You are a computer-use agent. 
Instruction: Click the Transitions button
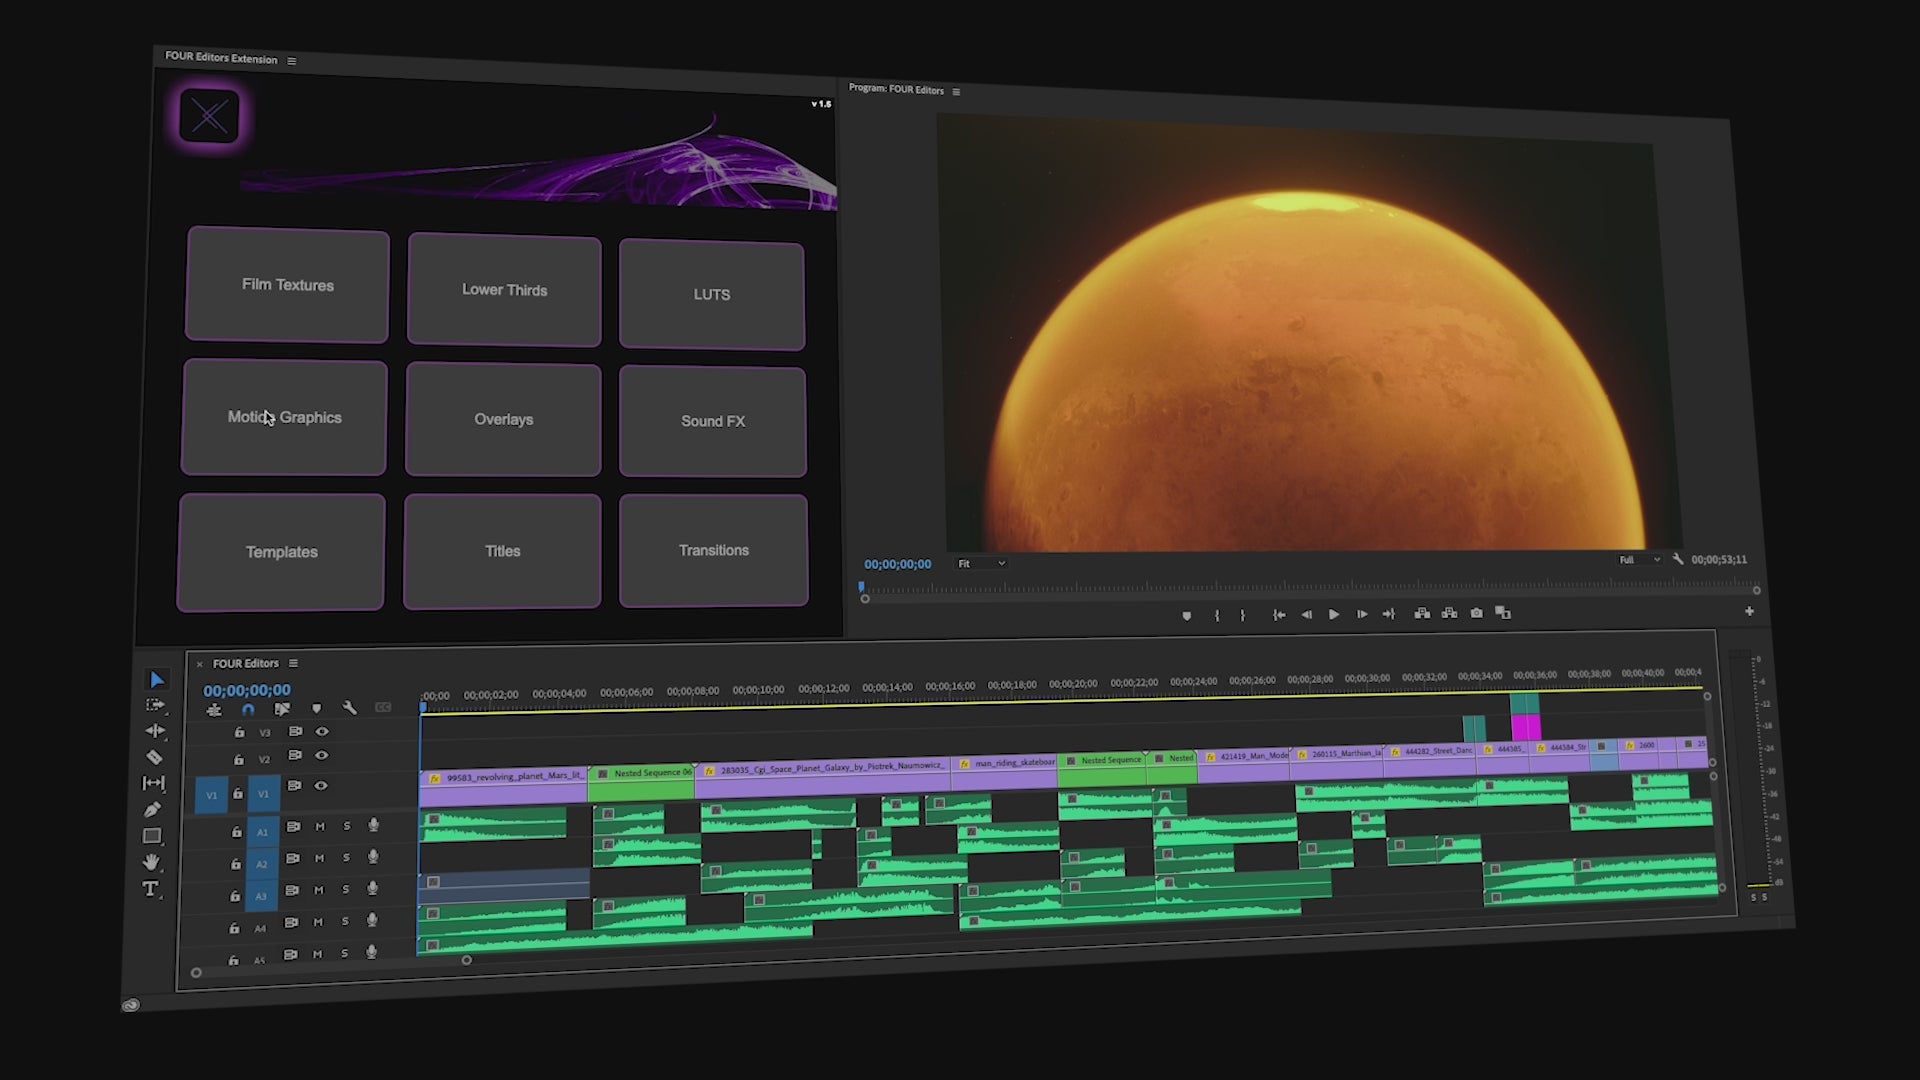point(713,551)
